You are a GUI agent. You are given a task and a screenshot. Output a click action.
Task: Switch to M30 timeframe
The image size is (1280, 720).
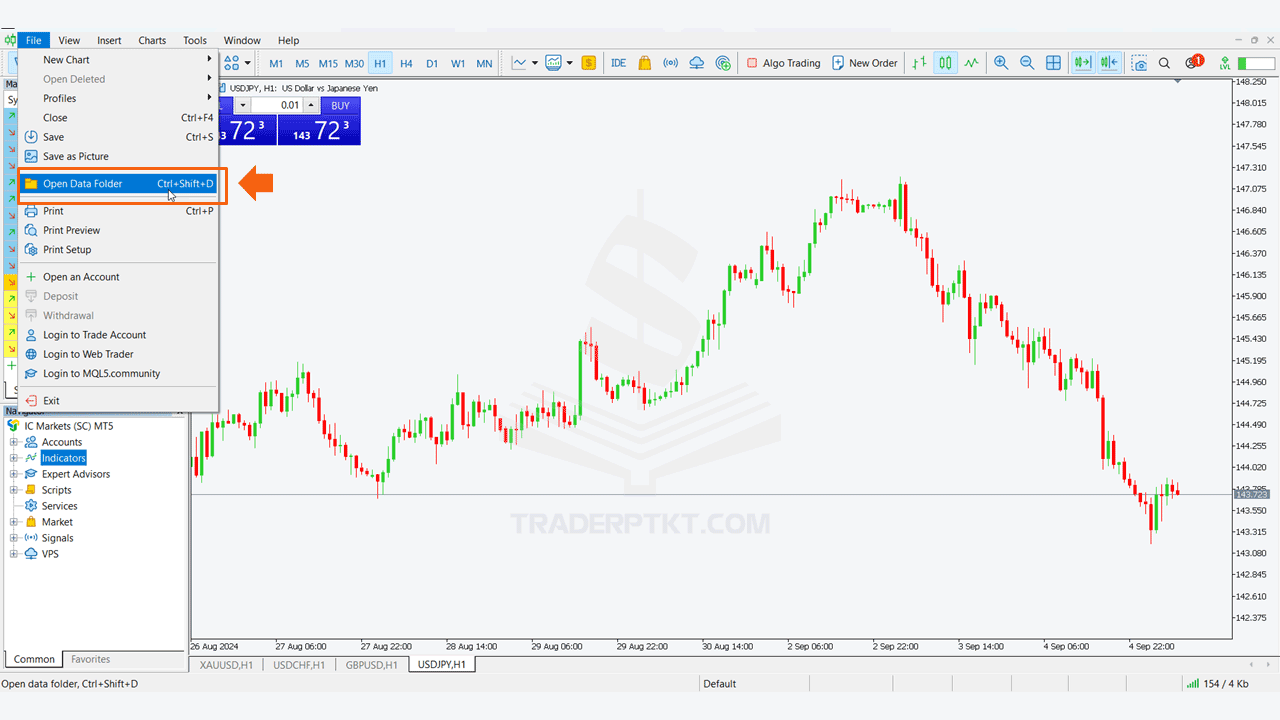pyautogui.click(x=354, y=63)
